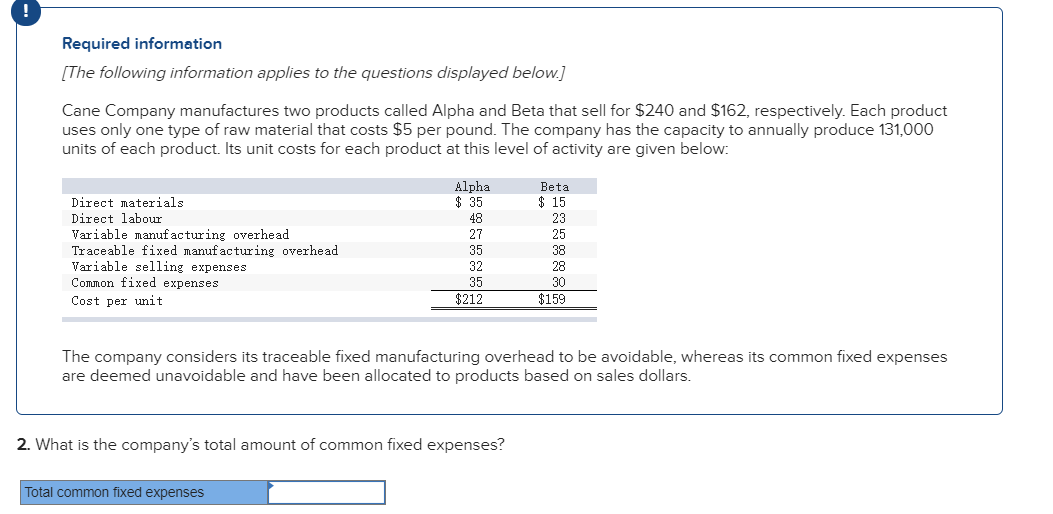This screenshot has height=514, width=1053.
Task: Click the Traceable fixed manufacturing overhead label
Action: tap(205, 251)
